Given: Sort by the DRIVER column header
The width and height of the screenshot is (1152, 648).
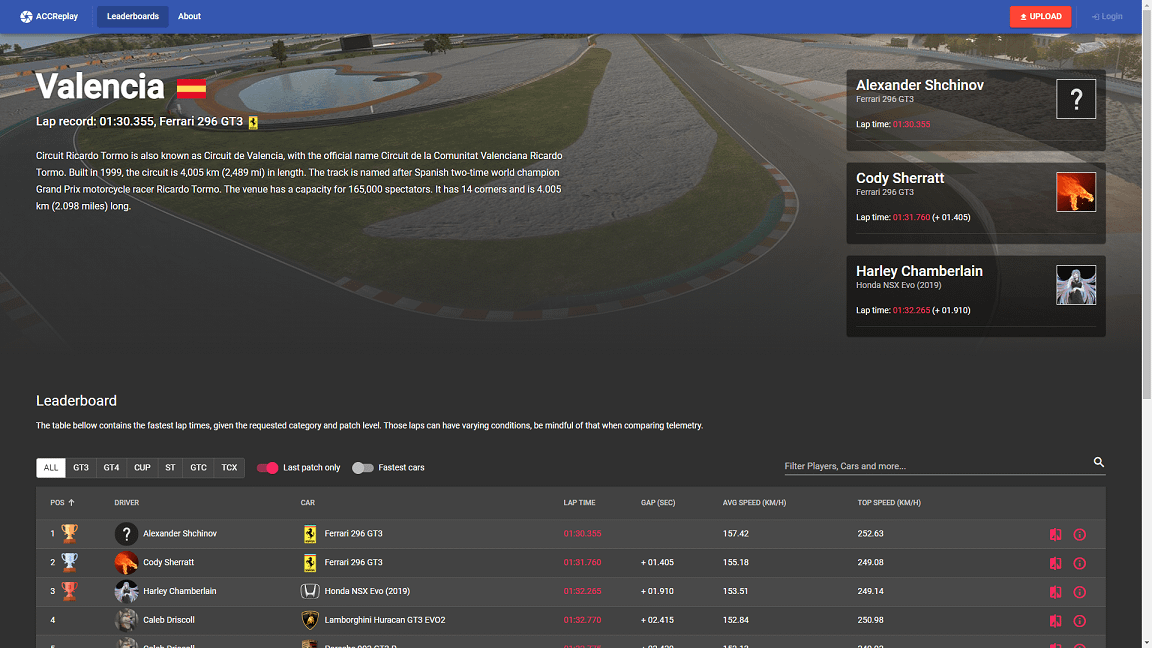Looking at the screenshot, I should tap(126, 503).
